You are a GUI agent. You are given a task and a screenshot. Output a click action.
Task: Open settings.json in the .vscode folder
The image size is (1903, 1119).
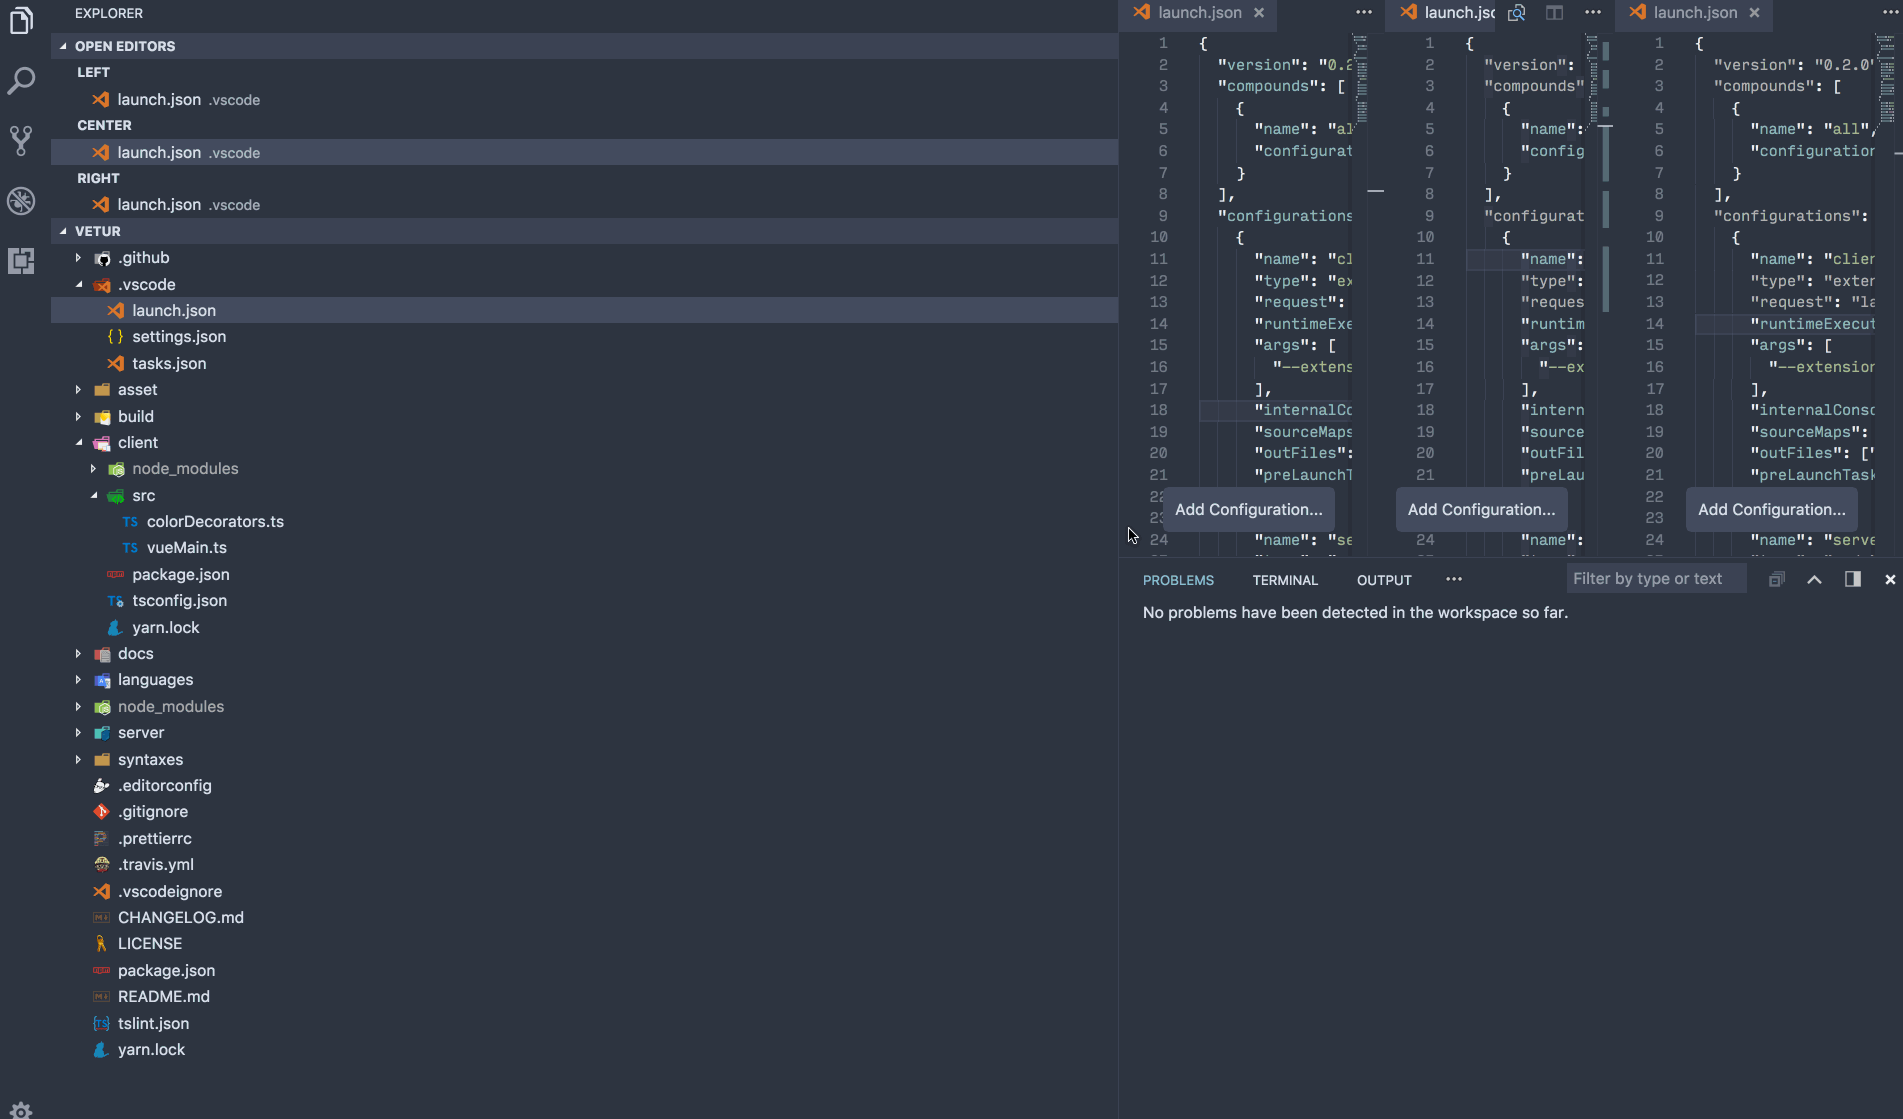click(x=584, y=337)
